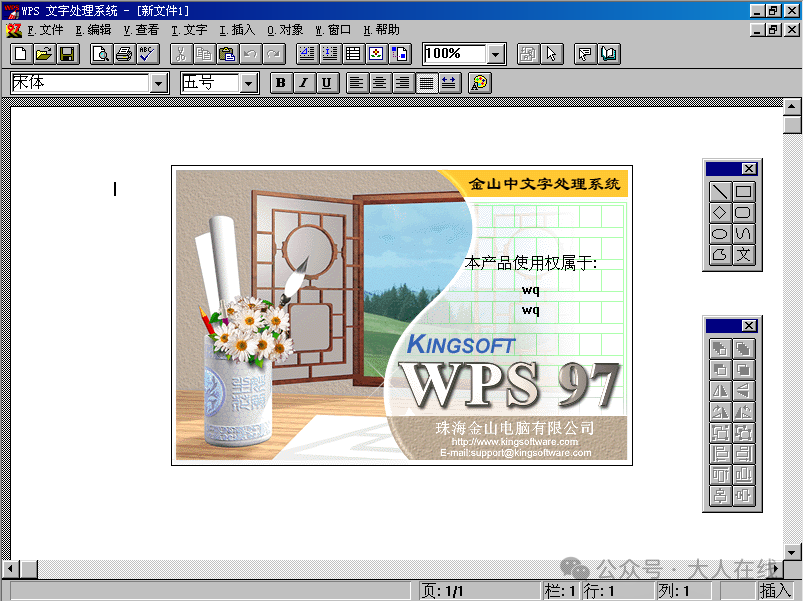The height and width of the screenshot is (601, 803).
Task: Click the WPS document icon in menu bar
Action: [14, 30]
